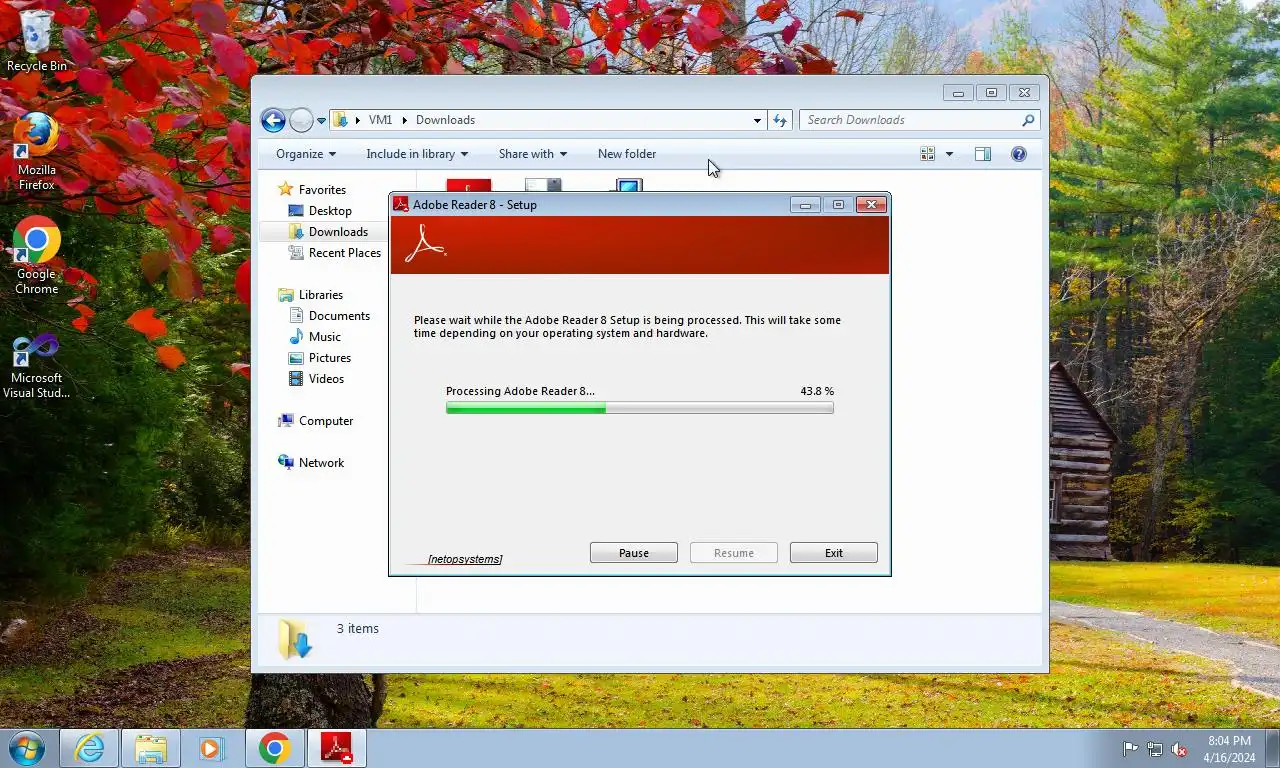Minimize the Adobe Reader setup window

click(805, 205)
